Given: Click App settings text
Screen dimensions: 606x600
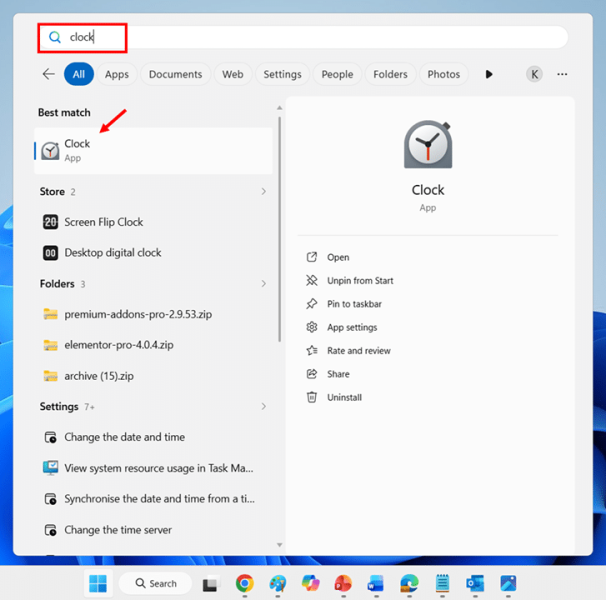Looking at the screenshot, I should 352,327.
